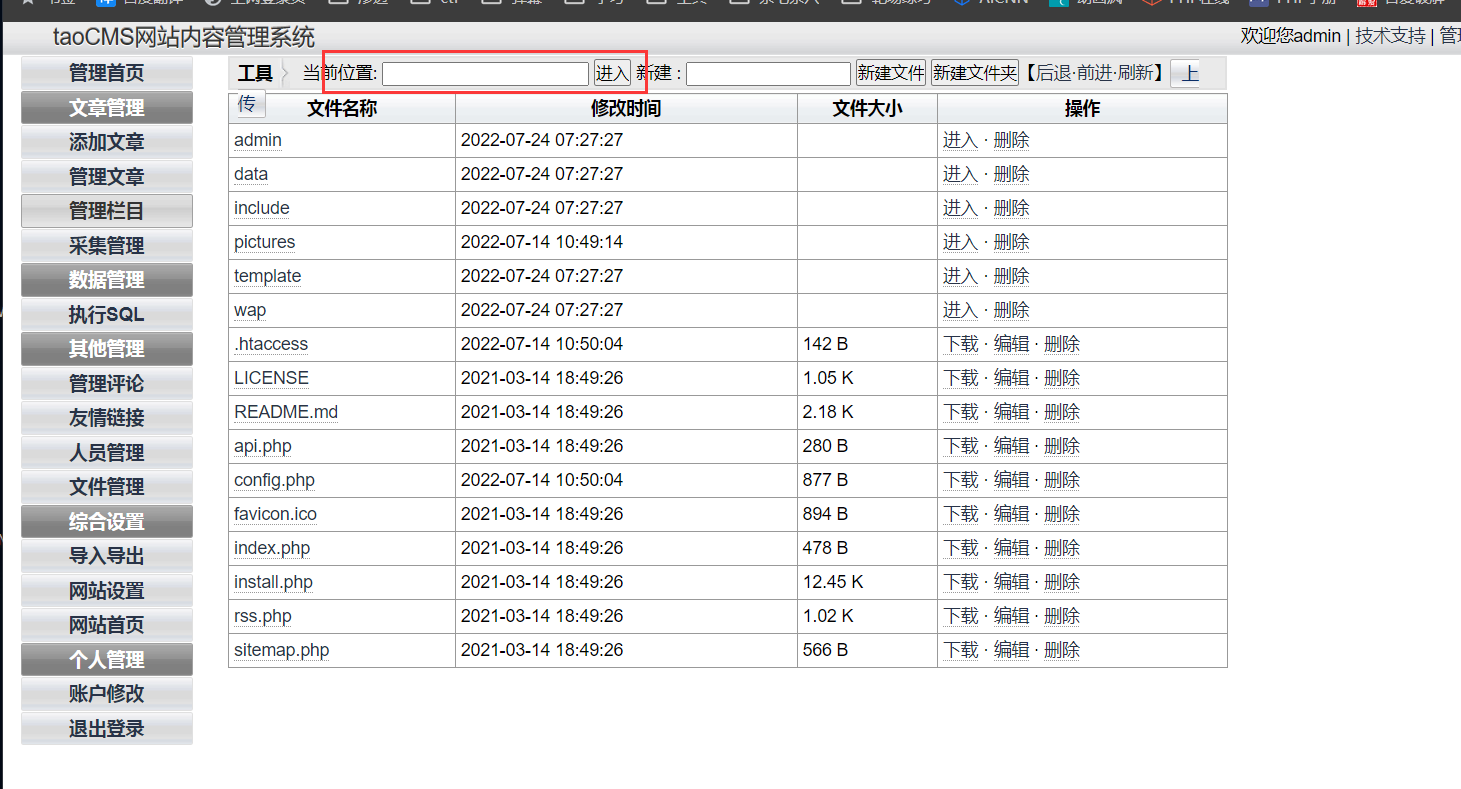The image size is (1461, 789).
Task: Click 编辑 for config.php
Action: 1011,480
